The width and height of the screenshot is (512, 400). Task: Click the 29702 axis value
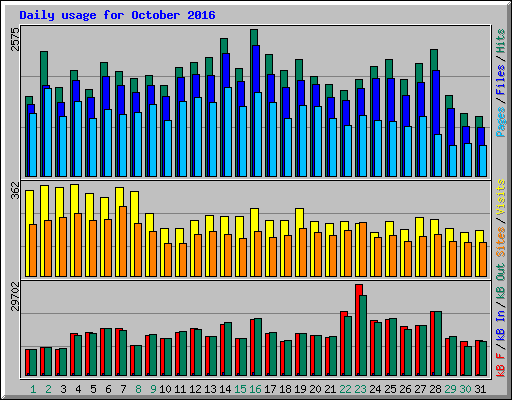[x=15, y=296]
